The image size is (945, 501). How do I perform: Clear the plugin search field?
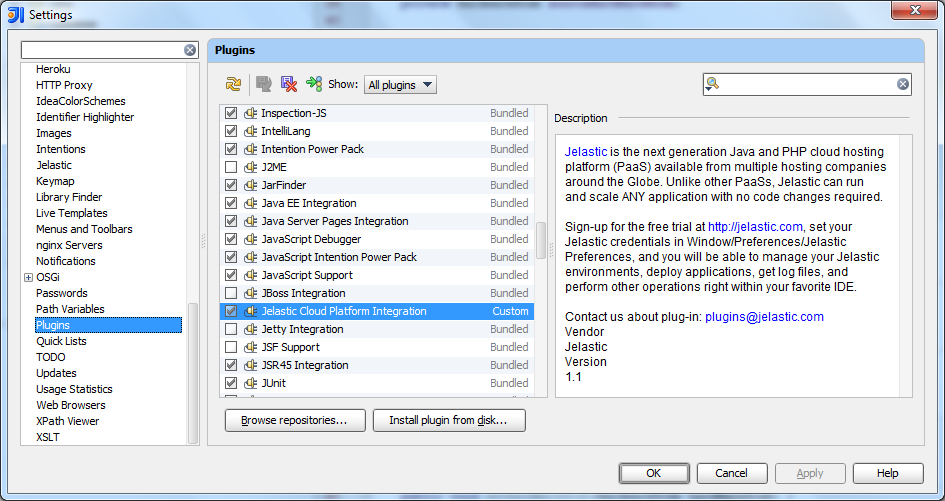pyautogui.click(x=902, y=85)
